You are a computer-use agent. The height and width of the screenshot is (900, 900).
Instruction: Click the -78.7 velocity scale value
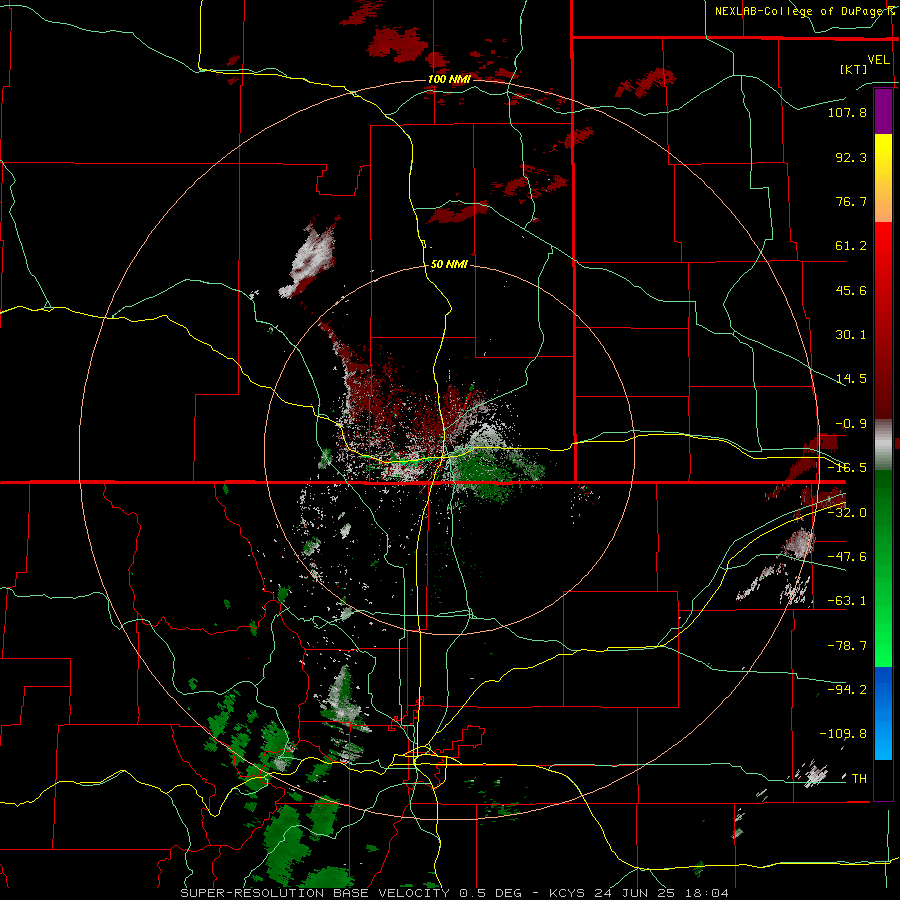(847, 646)
